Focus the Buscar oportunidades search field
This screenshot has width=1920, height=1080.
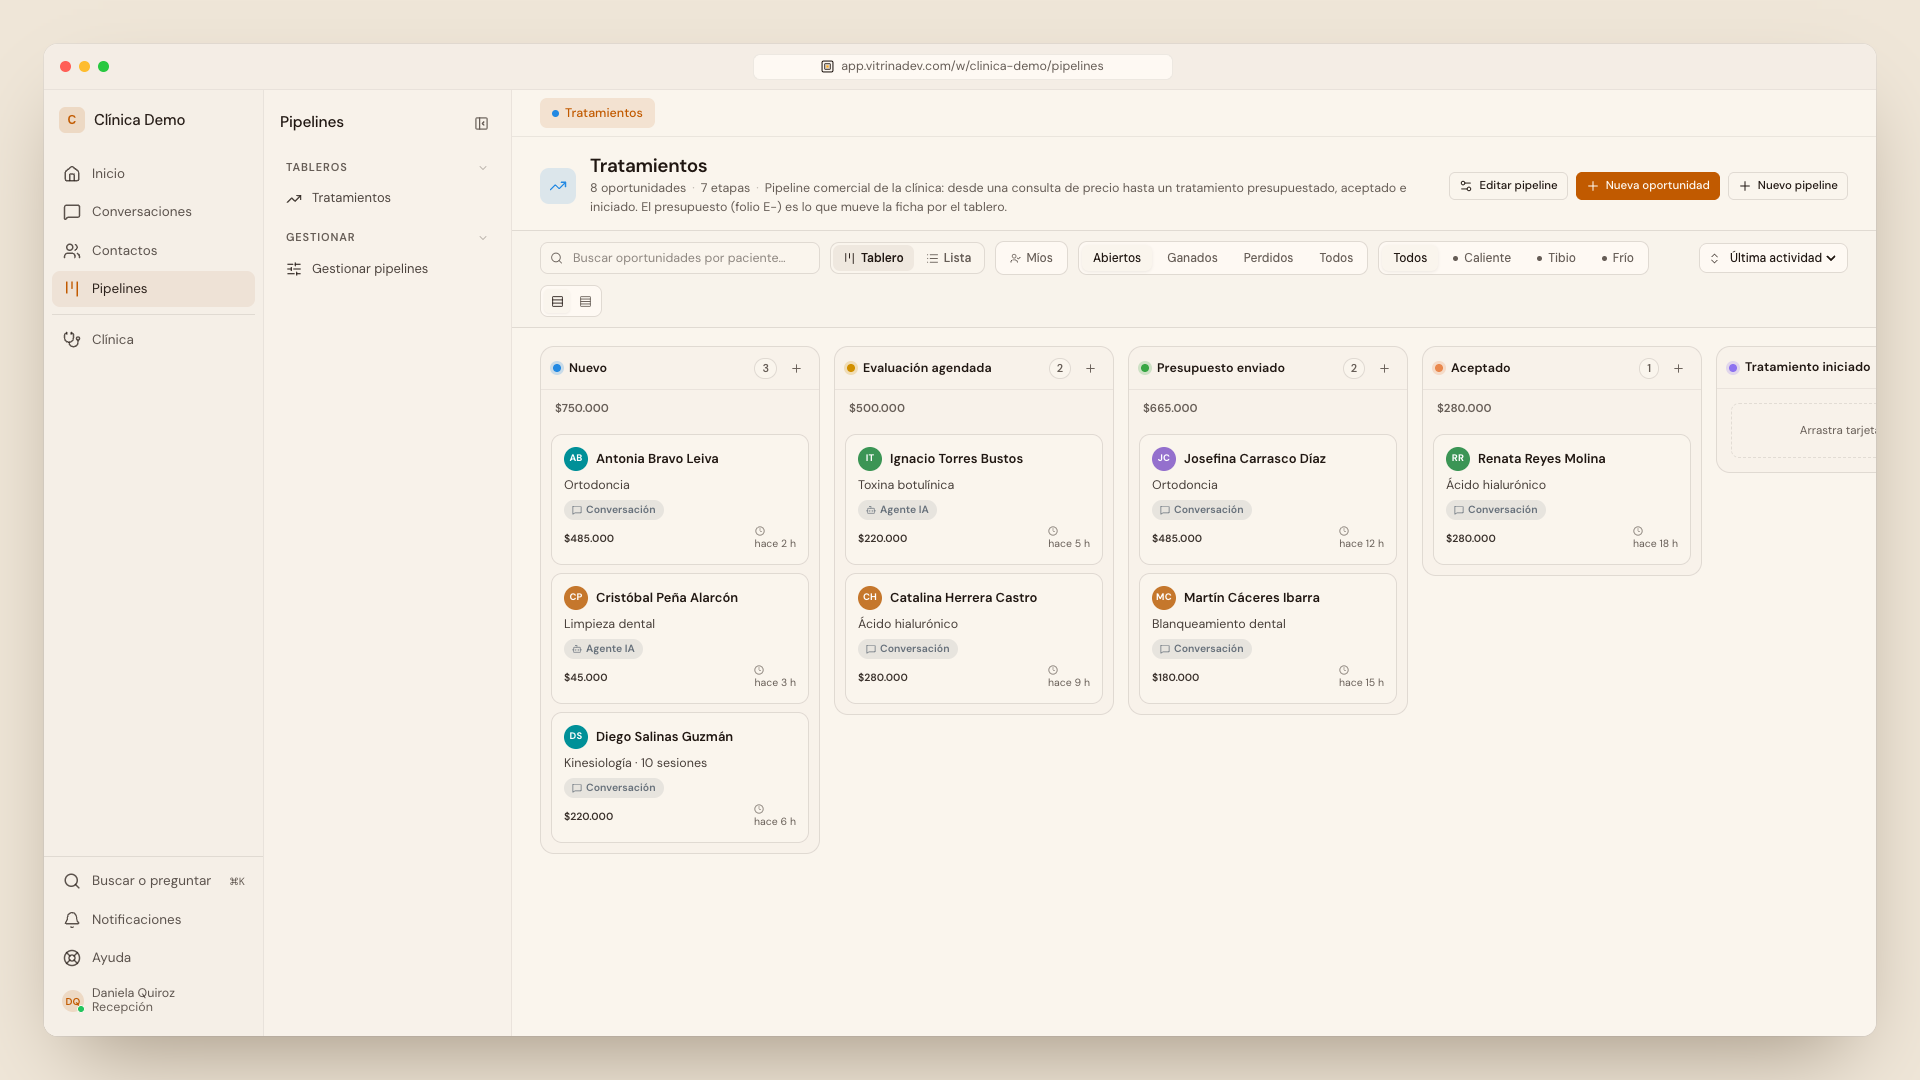coord(680,258)
